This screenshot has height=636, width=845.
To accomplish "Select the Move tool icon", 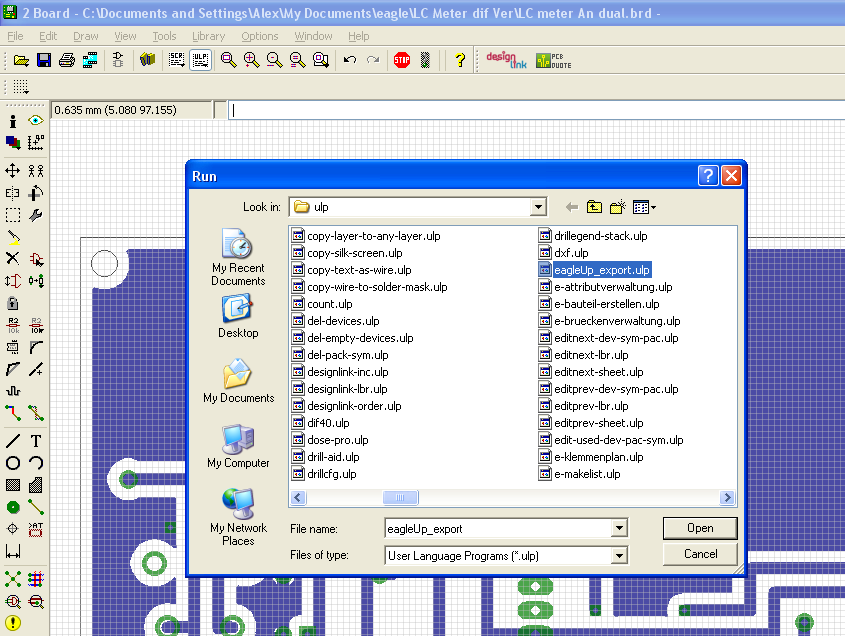I will [x=12, y=171].
